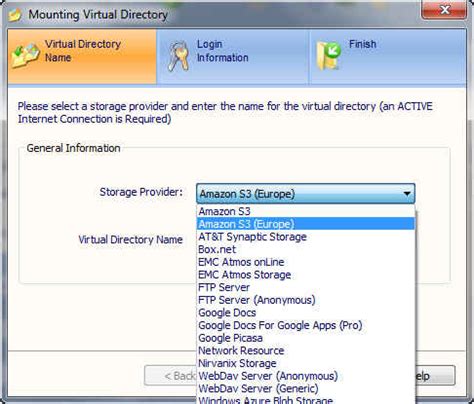Click the Finish folder icon

(x=328, y=56)
